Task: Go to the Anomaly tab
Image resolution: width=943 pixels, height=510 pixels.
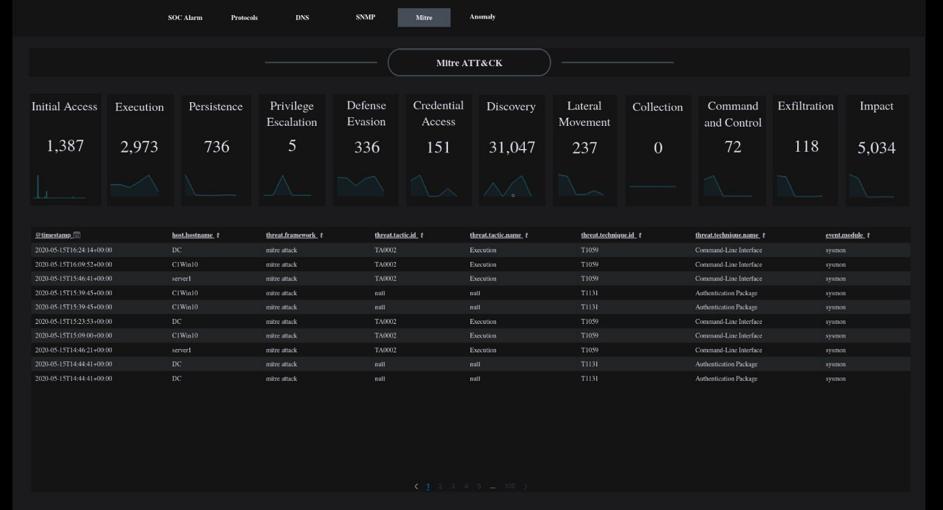Action: [482, 17]
